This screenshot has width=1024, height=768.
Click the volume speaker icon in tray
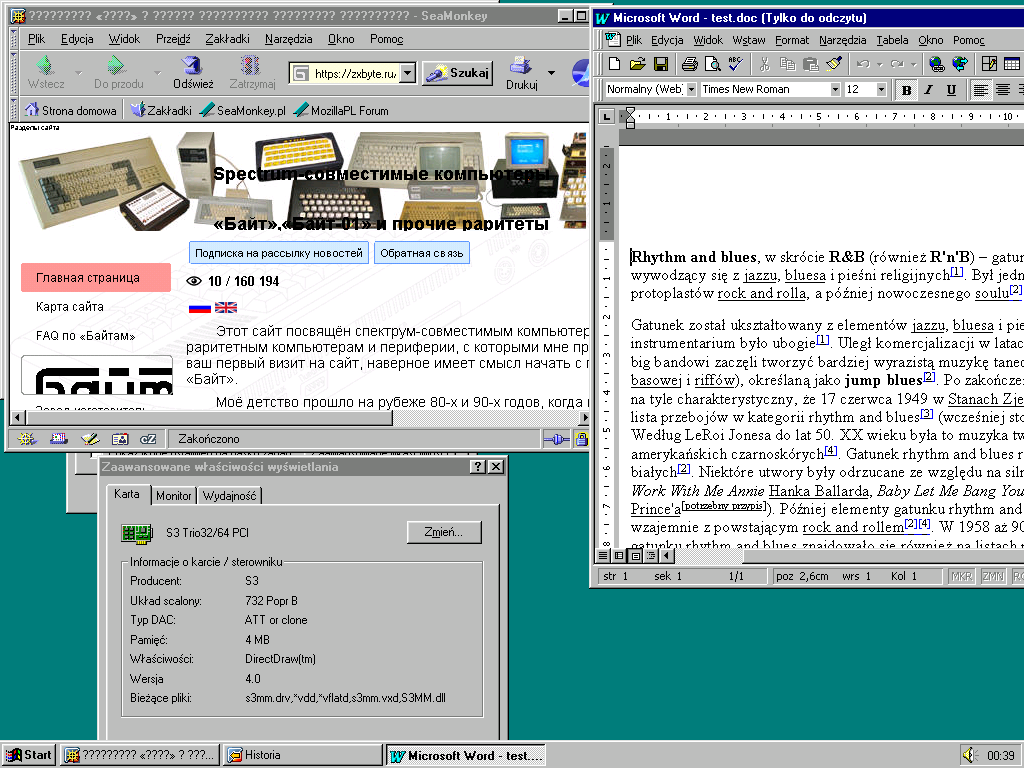[x=969, y=756]
